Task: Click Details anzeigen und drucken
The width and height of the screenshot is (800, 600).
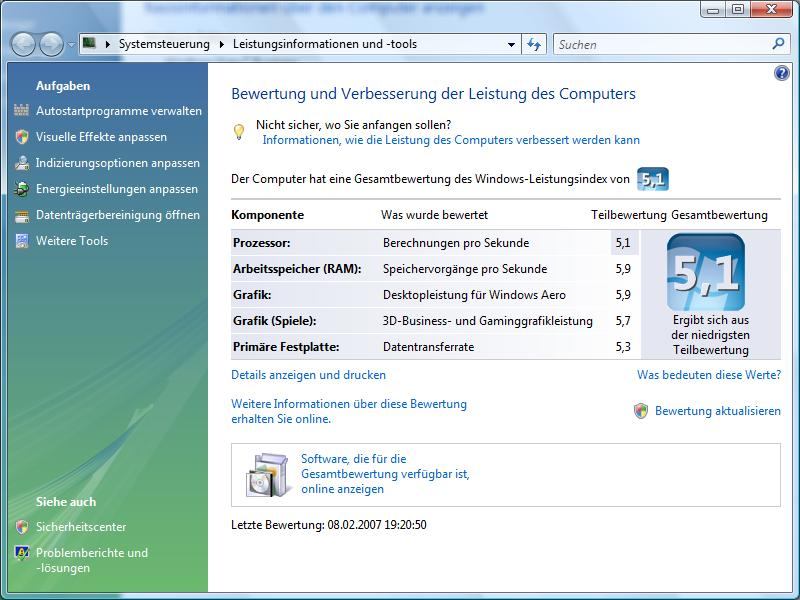Action: pyautogui.click(x=309, y=375)
